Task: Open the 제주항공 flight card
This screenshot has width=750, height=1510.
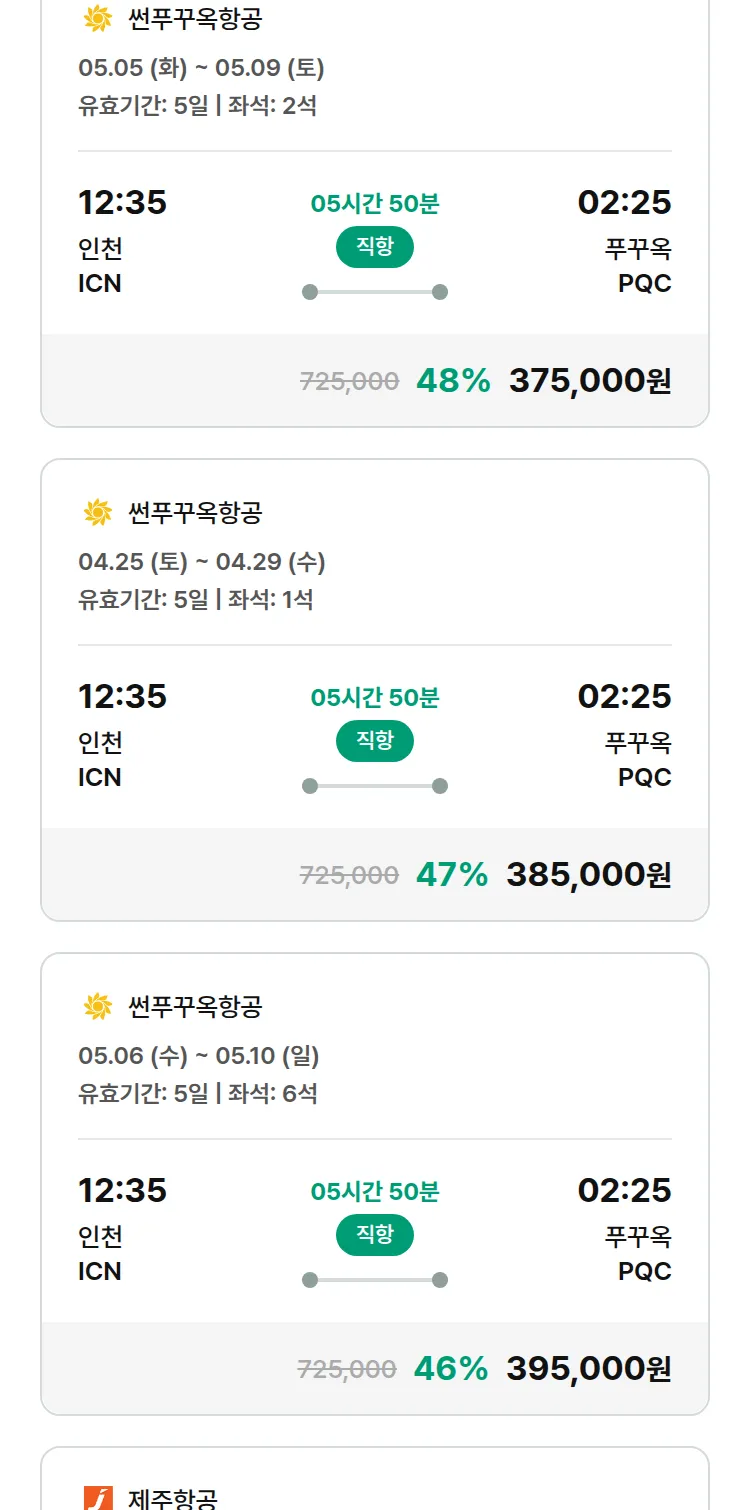Action: click(x=172, y=1498)
